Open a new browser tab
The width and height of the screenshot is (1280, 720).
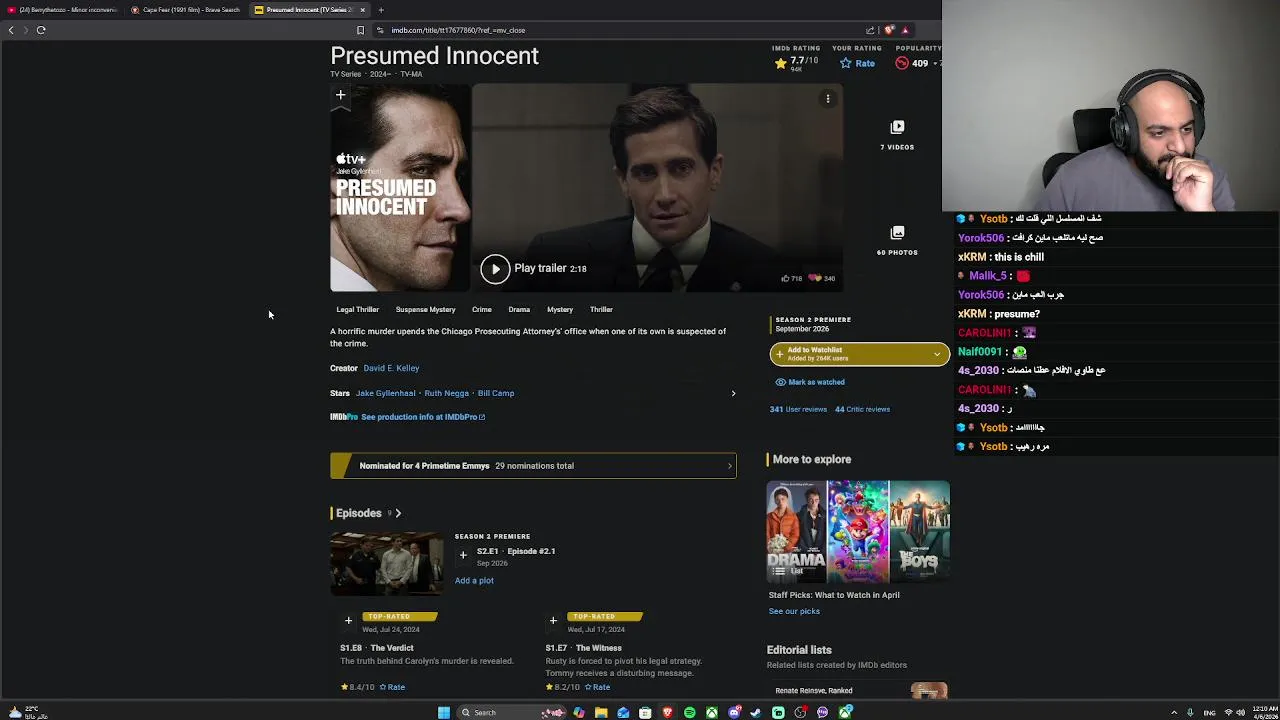click(381, 10)
